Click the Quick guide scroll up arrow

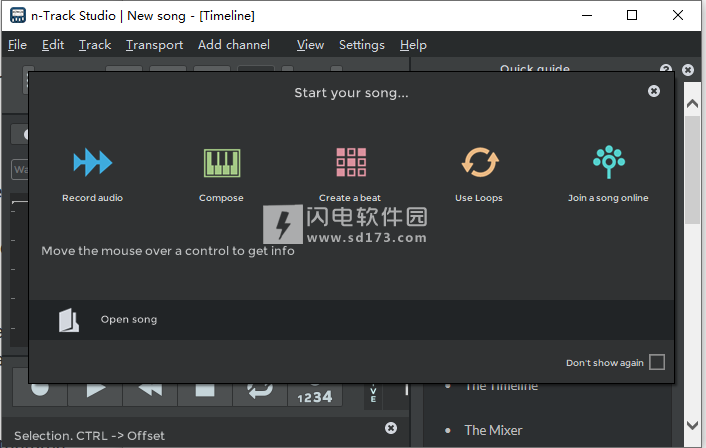coord(692,104)
